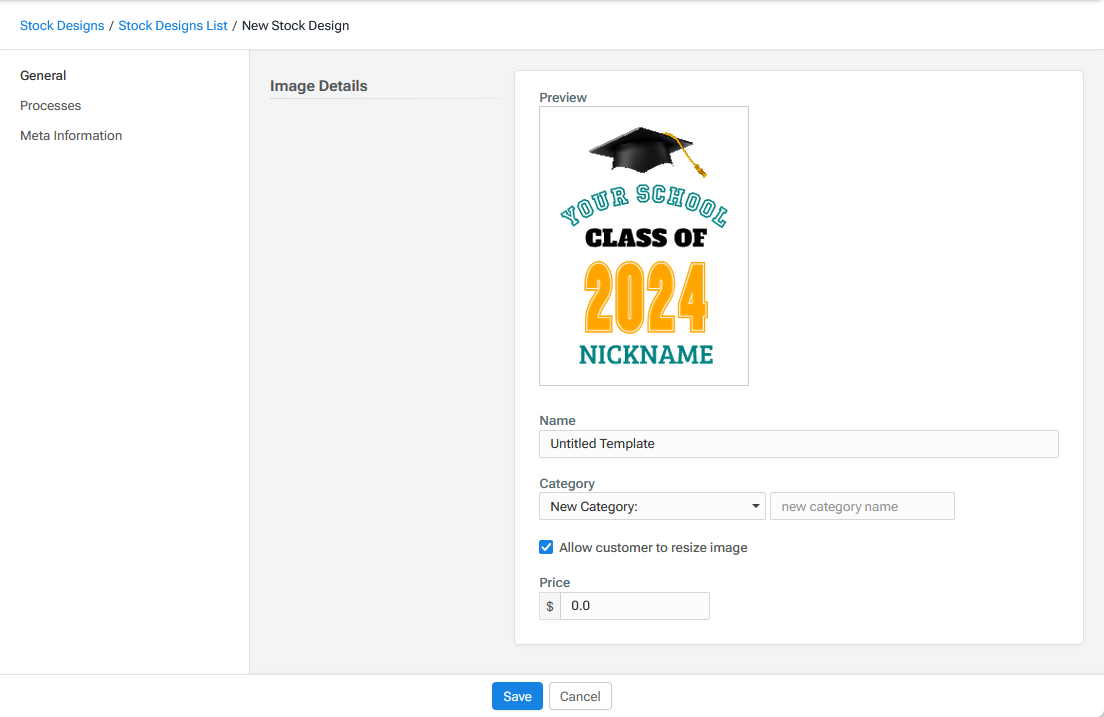1104x717 pixels.
Task: Click the 'Allow customer to resize image' label
Action: coord(653,548)
